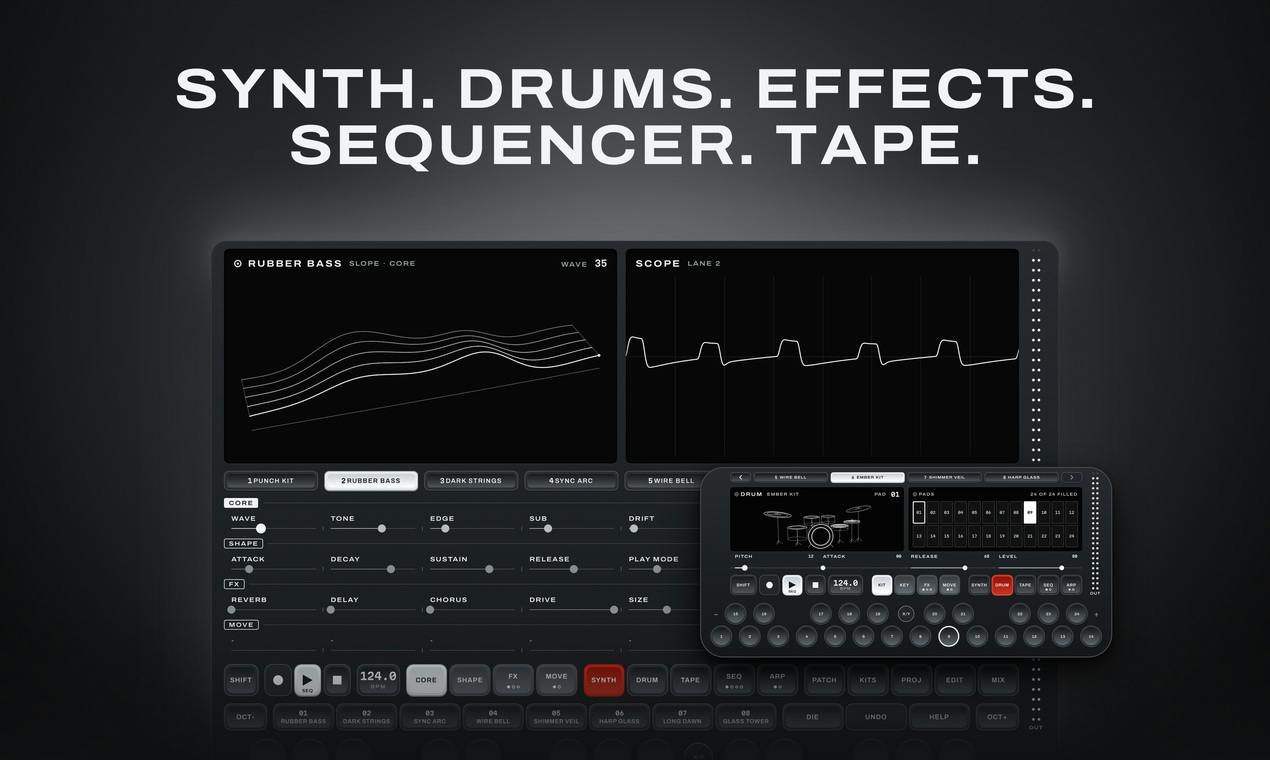This screenshot has height=760, width=1270.
Task: Toggle the KIT button on small device
Action: pyautogui.click(x=882, y=585)
